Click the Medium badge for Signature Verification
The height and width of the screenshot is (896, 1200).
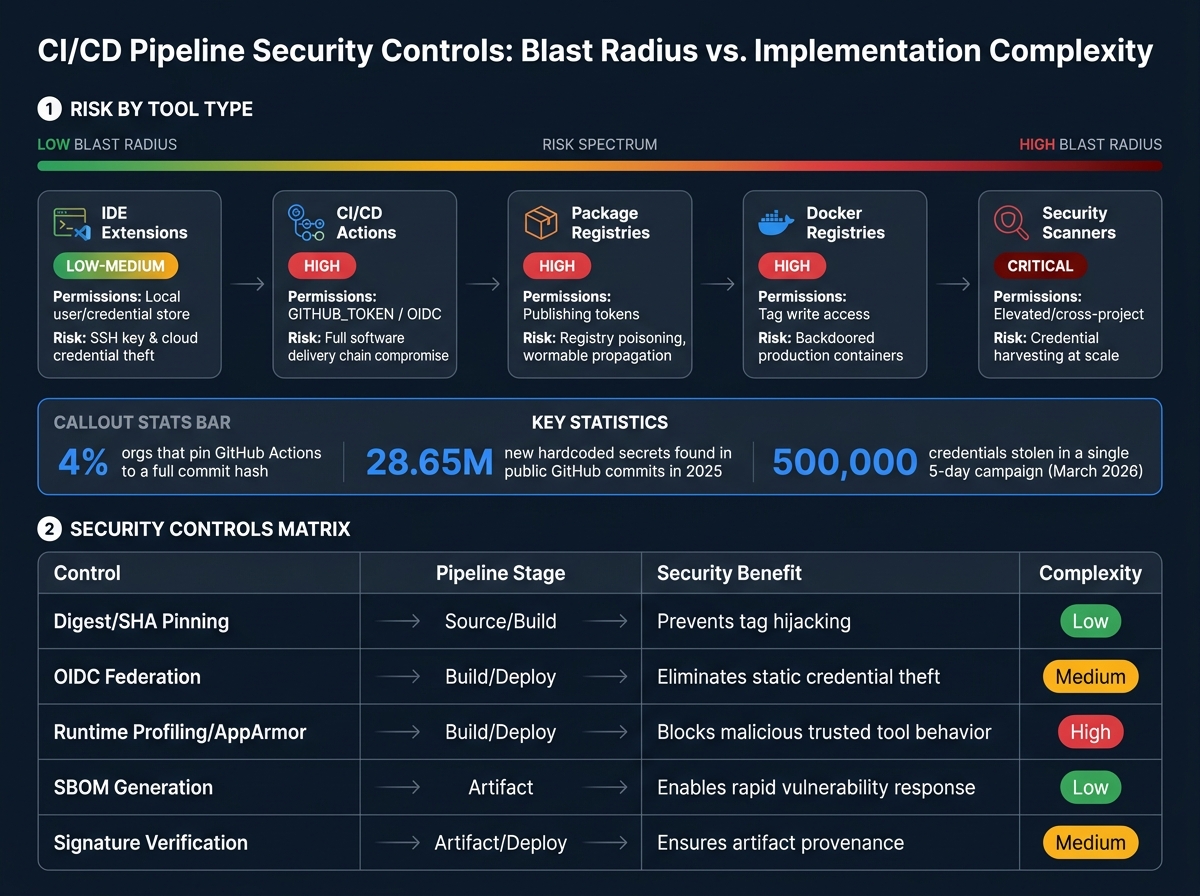[x=1090, y=843]
